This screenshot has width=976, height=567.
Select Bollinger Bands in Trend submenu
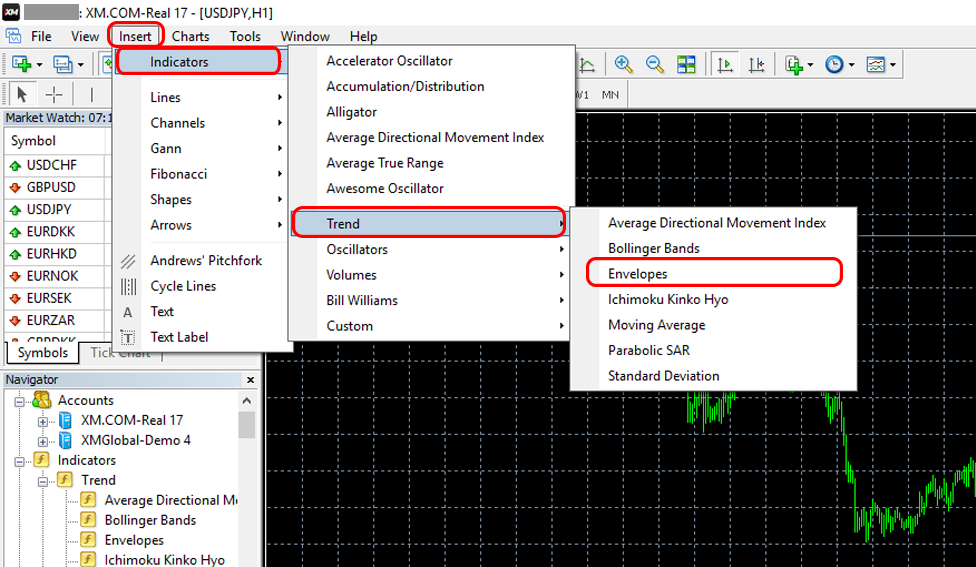tap(713, 248)
